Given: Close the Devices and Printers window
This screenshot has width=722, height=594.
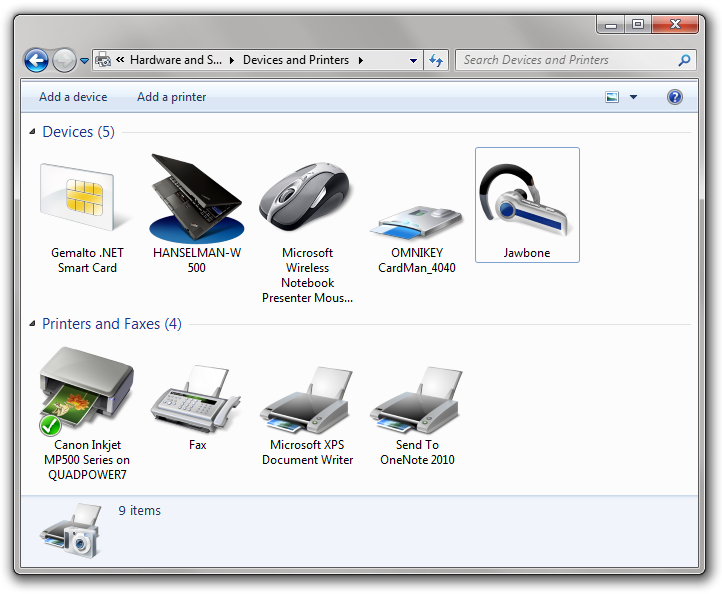Looking at the screenshot, I should [x=675, y=25].
